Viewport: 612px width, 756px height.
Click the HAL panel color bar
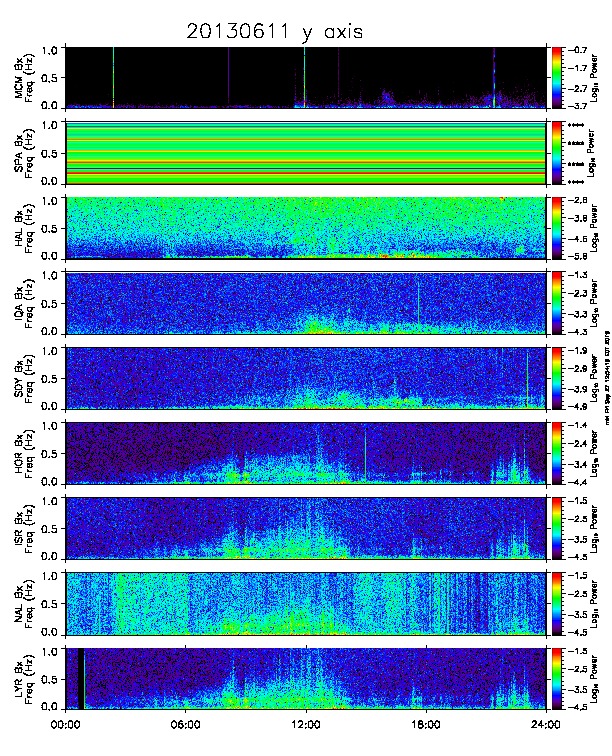tap(557, 228)
